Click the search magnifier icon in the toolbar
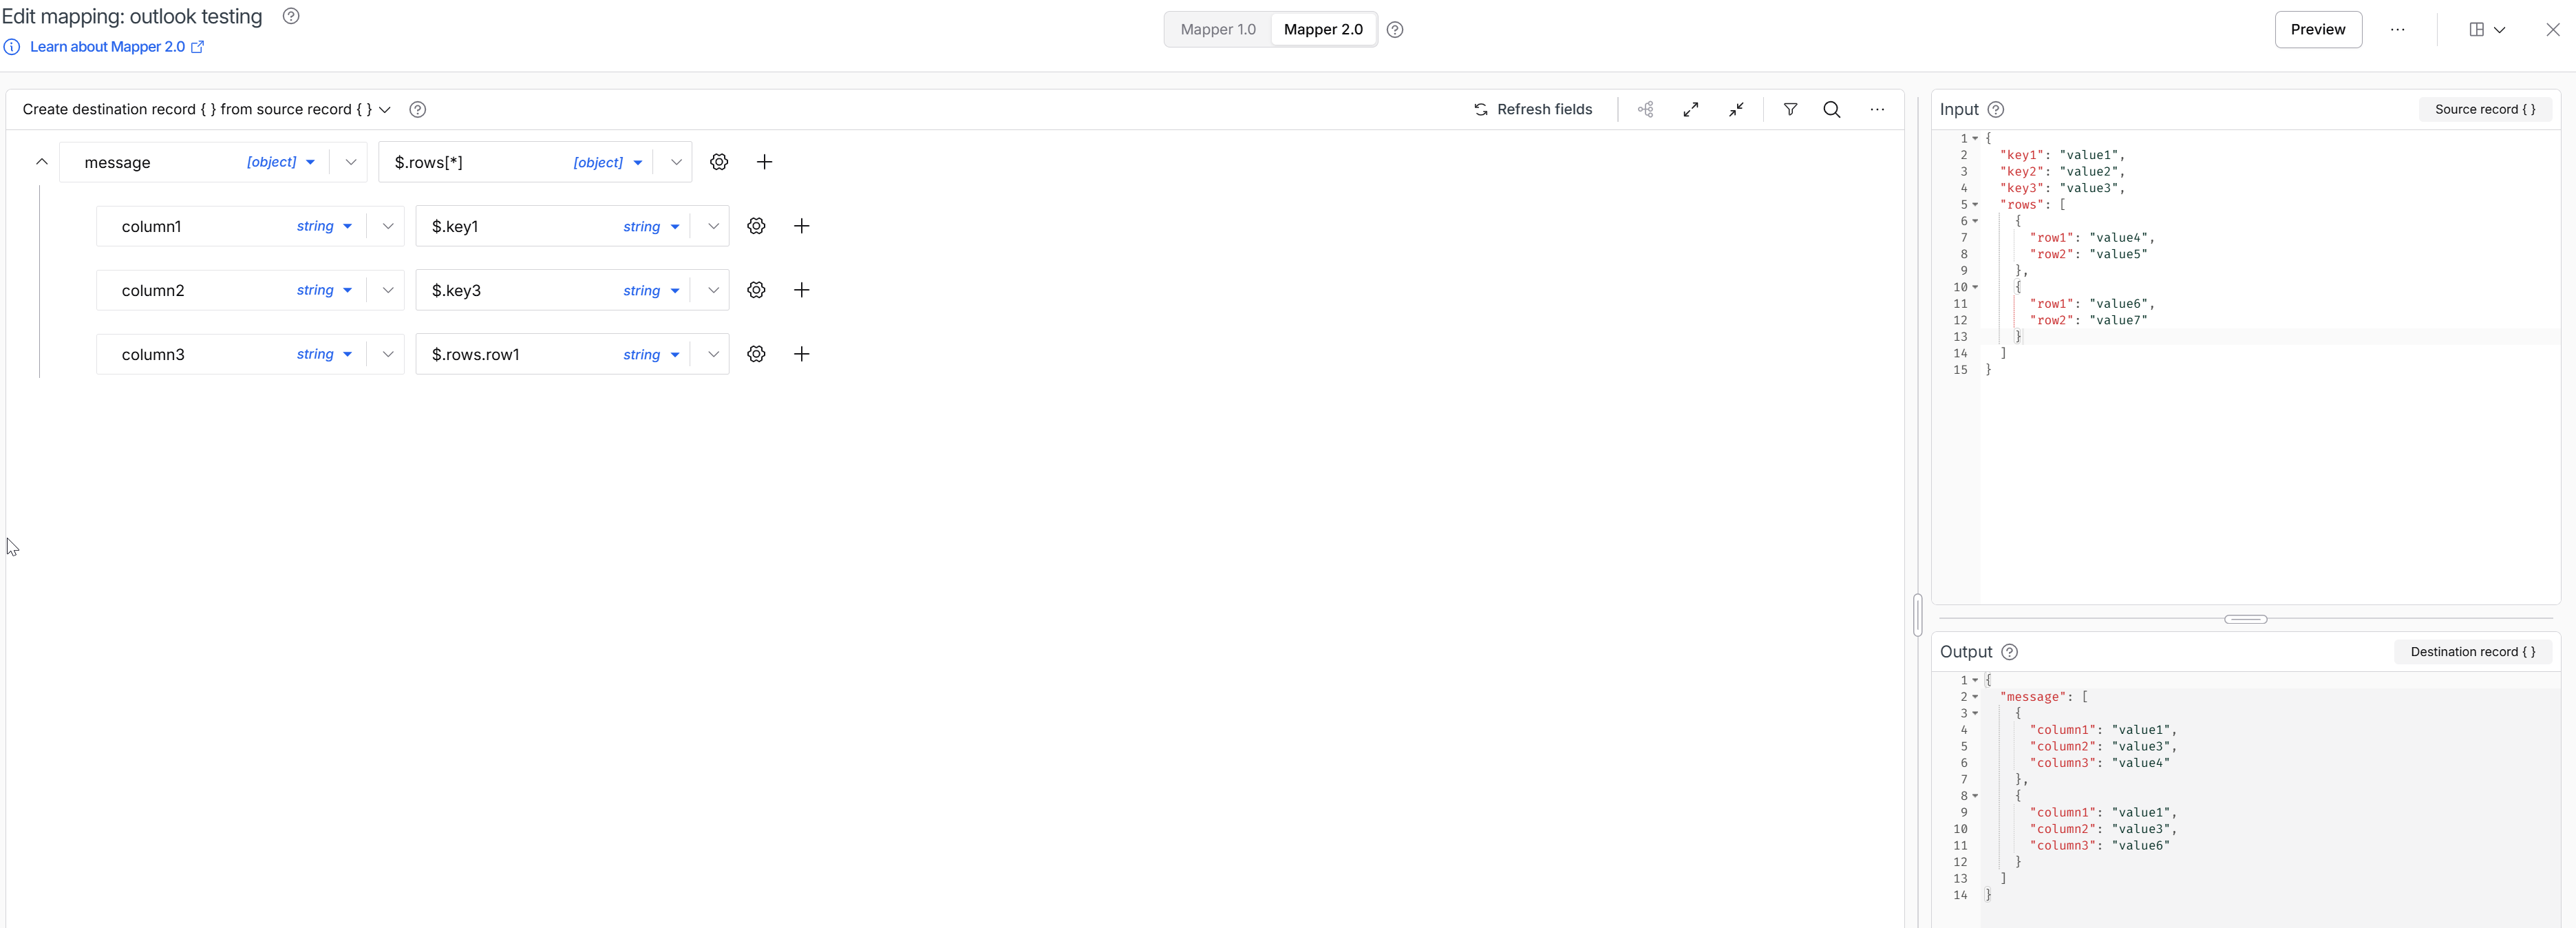2576x928 pixels. pos(1831,110)
